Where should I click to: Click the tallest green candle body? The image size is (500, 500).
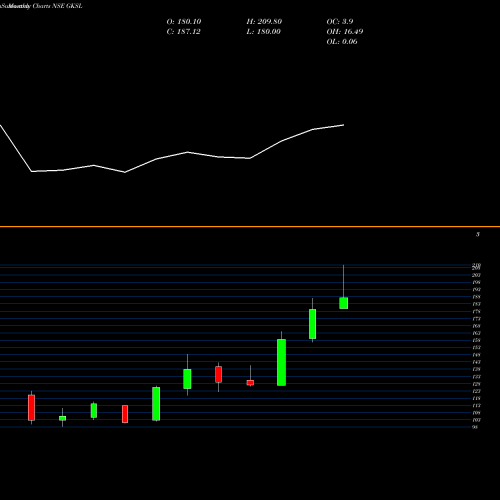coord(281,362)
